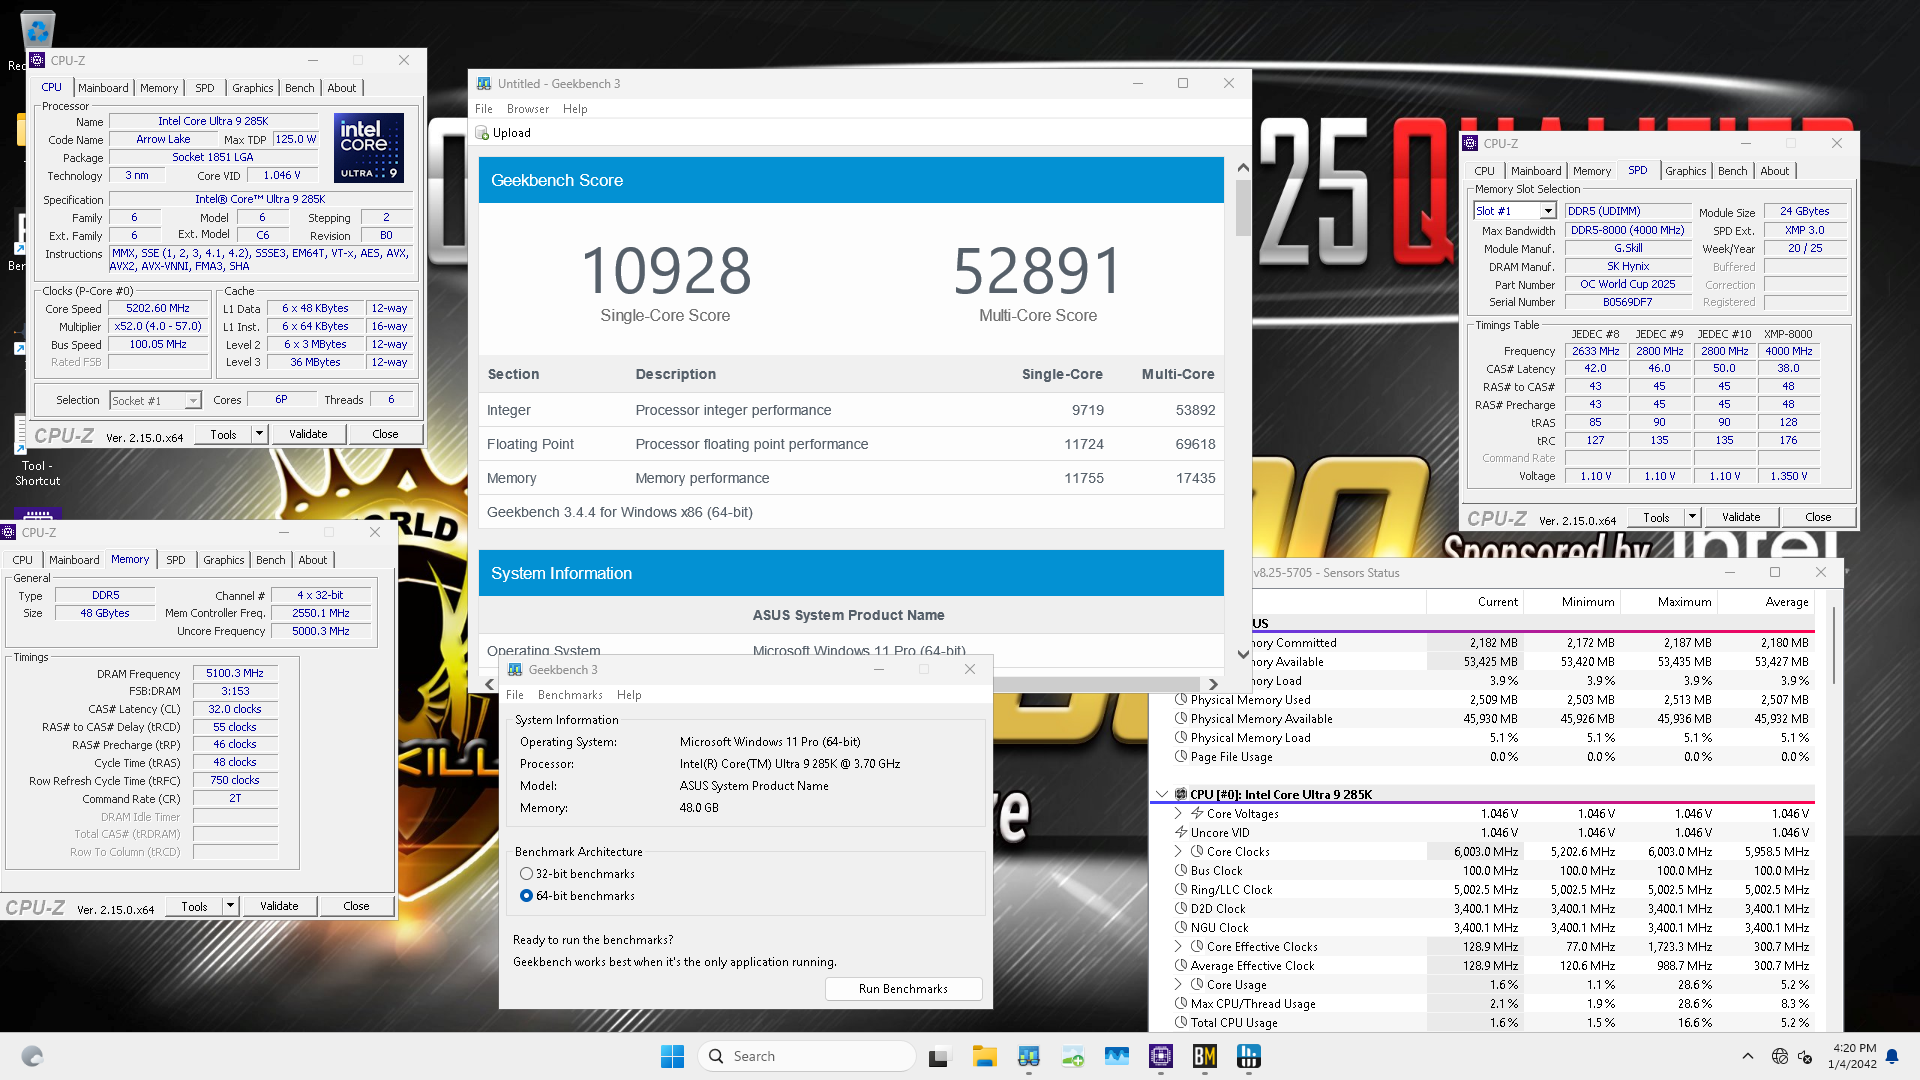This screenshot has height=1080, width=1920.
Task: Open the Socket #1 selection dropdown
Action: 192,401
